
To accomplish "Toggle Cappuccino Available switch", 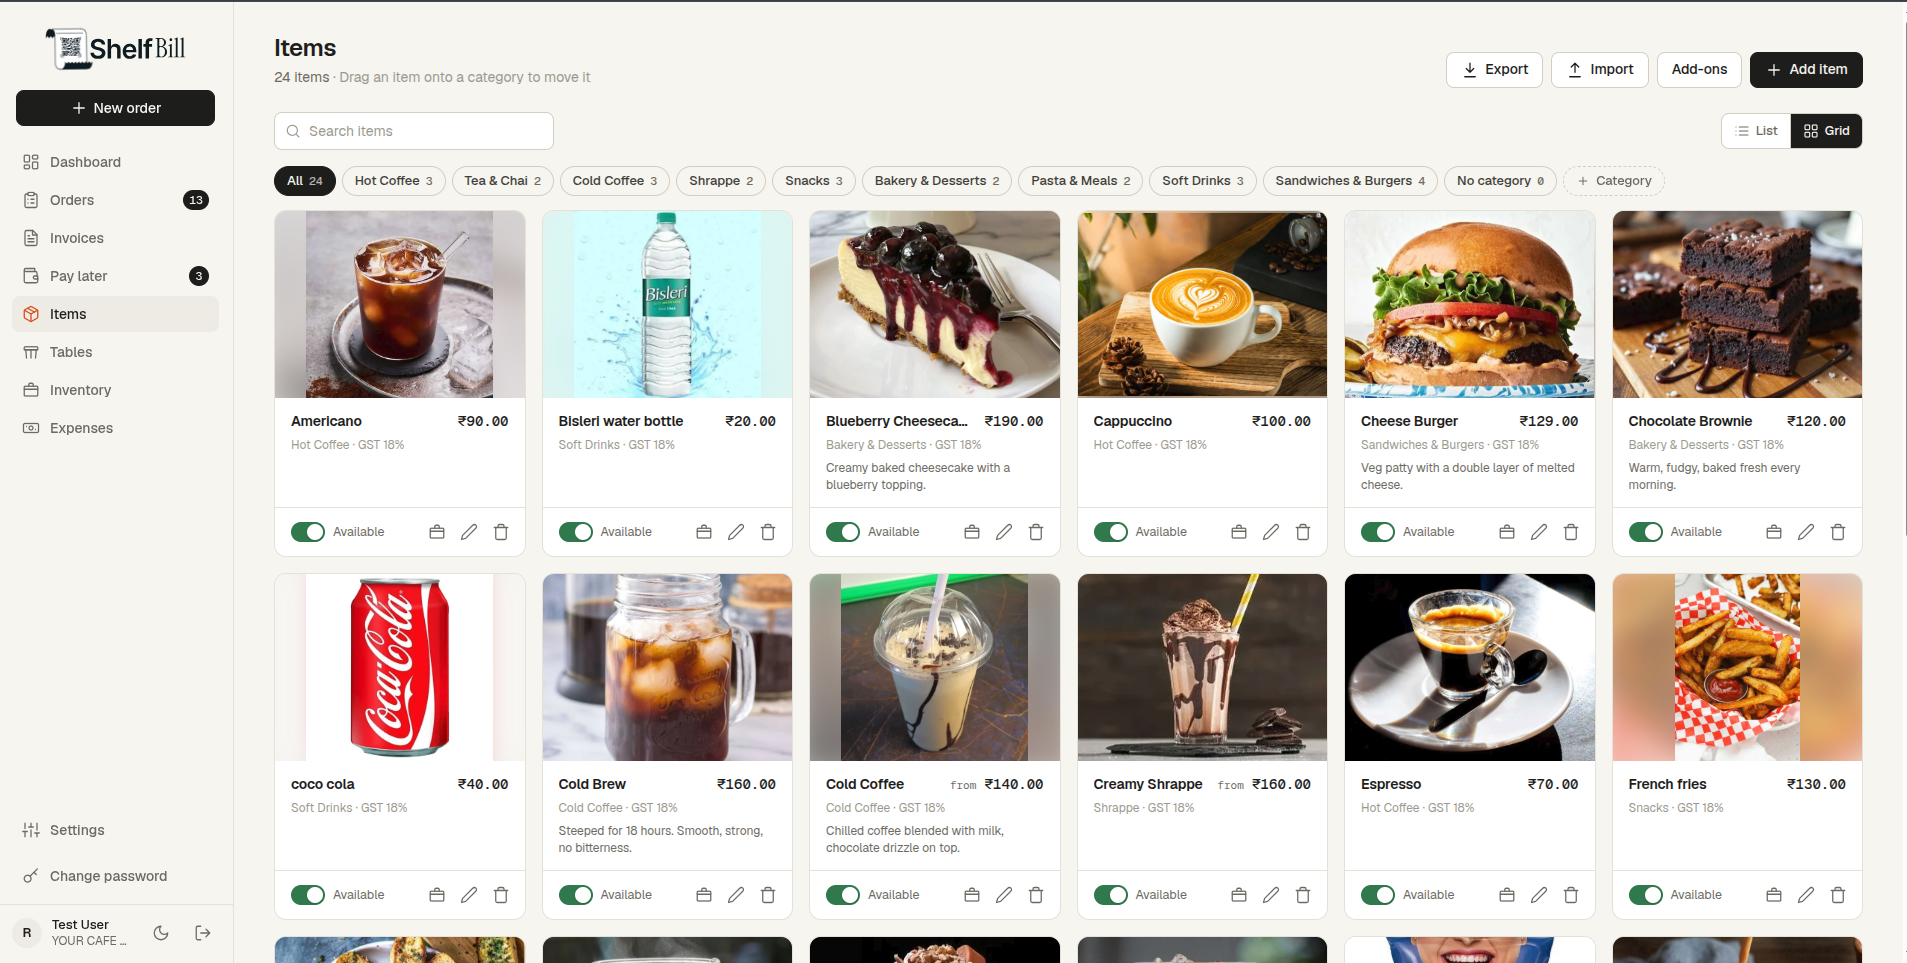I will 1111,532.
